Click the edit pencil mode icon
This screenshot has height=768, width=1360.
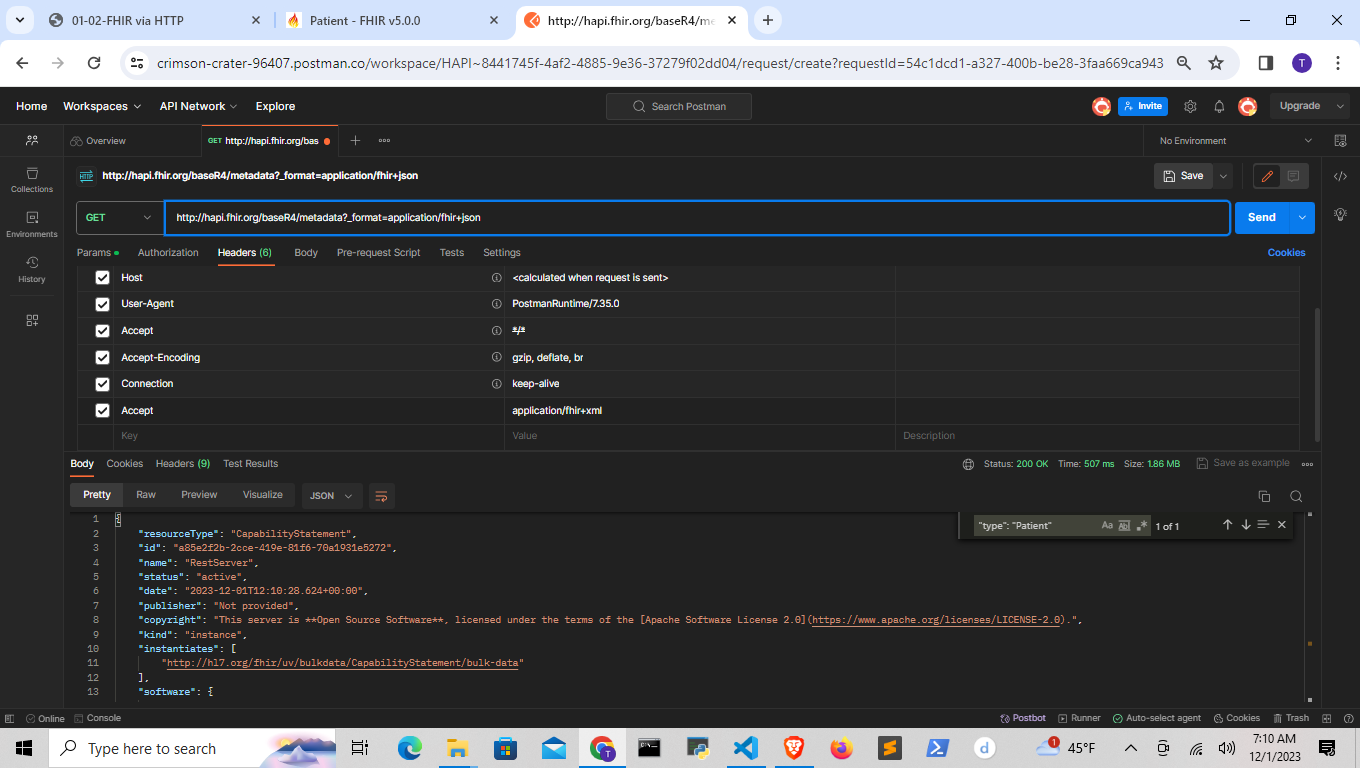coord(1267,176)
